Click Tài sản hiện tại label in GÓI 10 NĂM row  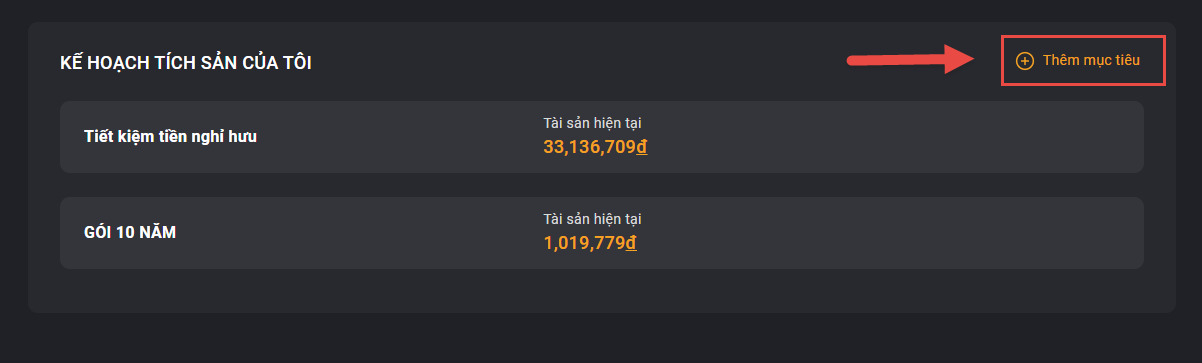coord(592,219)
